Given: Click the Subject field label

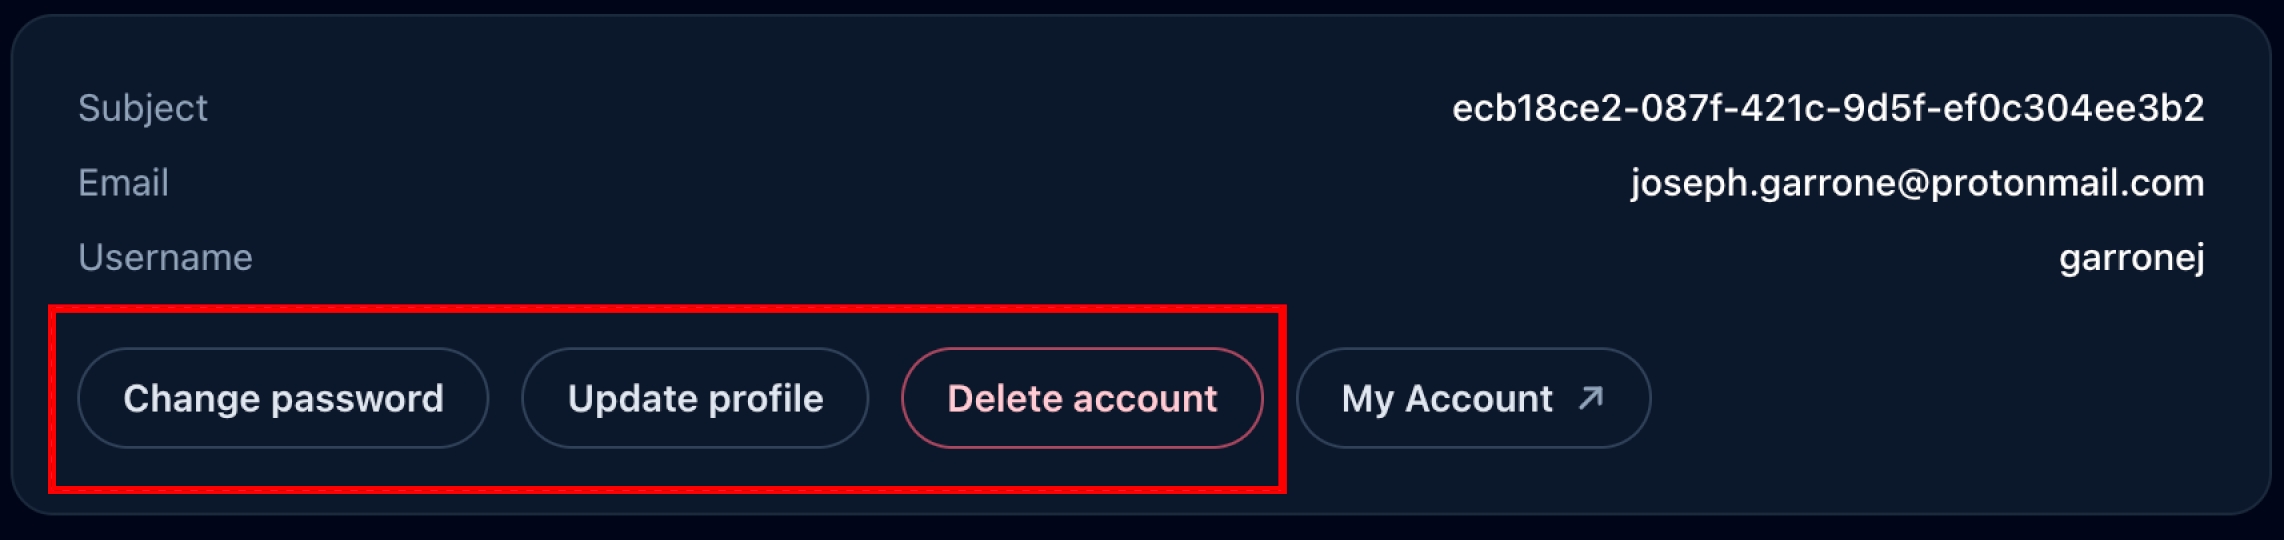Looking at the screenshot, I should pos(143,108).
